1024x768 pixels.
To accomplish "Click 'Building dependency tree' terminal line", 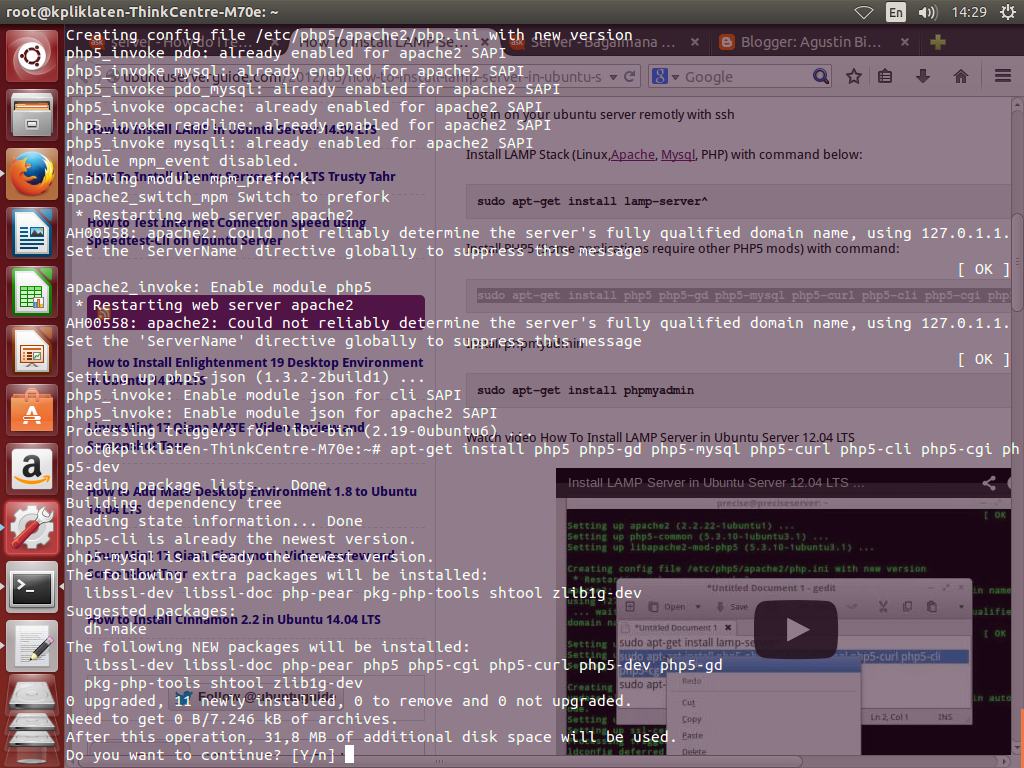I will 174,503.
